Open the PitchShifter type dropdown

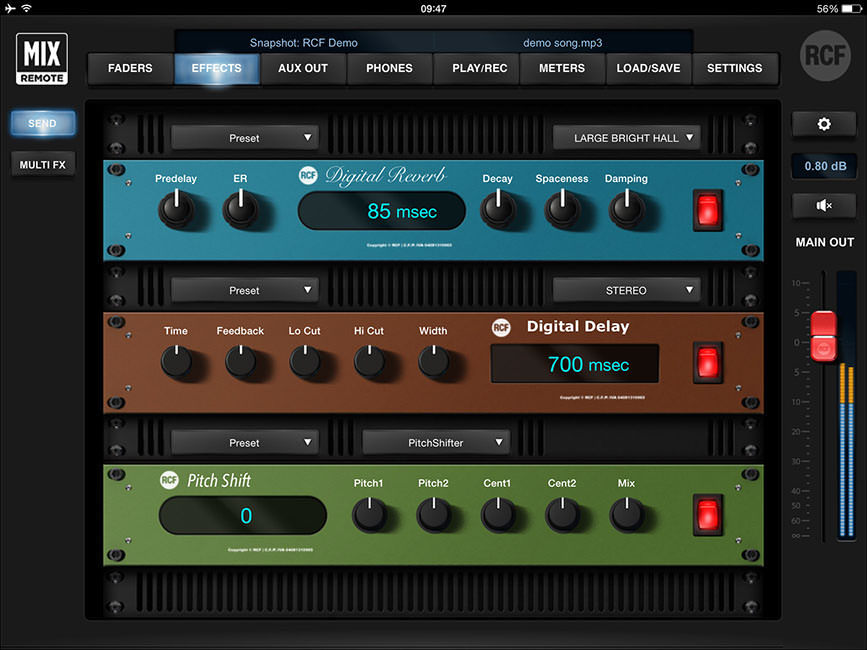[436, 442]
